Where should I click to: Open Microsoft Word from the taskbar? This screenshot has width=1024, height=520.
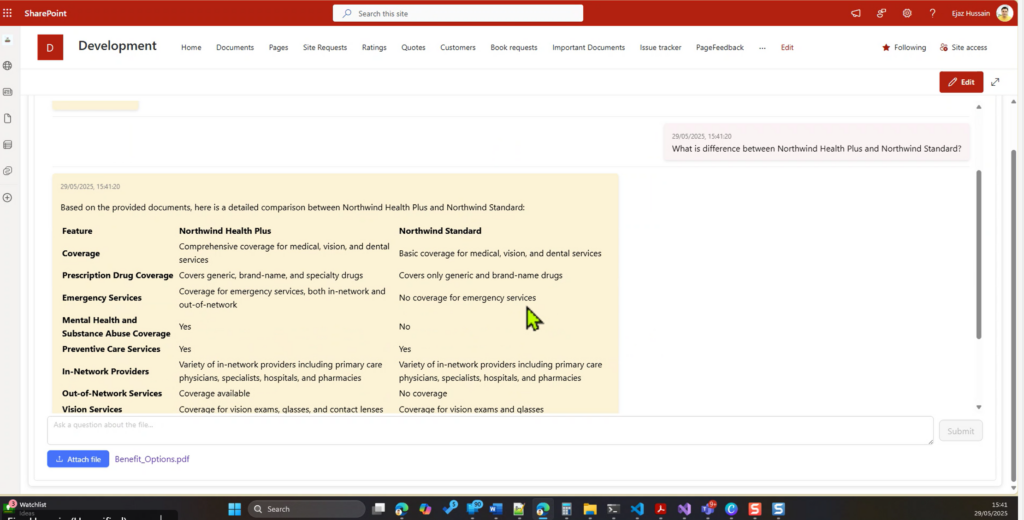click(x=496, y=509)
